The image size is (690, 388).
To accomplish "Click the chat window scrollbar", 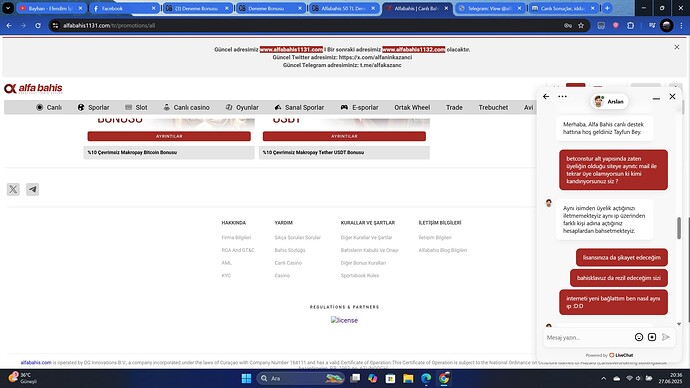I will (x=679, y=228).
